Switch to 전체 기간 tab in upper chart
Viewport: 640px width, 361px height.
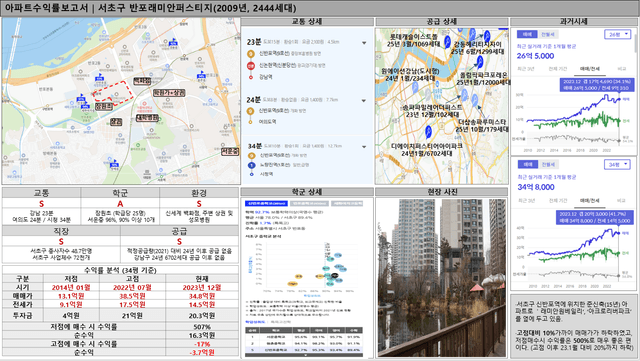558,69
